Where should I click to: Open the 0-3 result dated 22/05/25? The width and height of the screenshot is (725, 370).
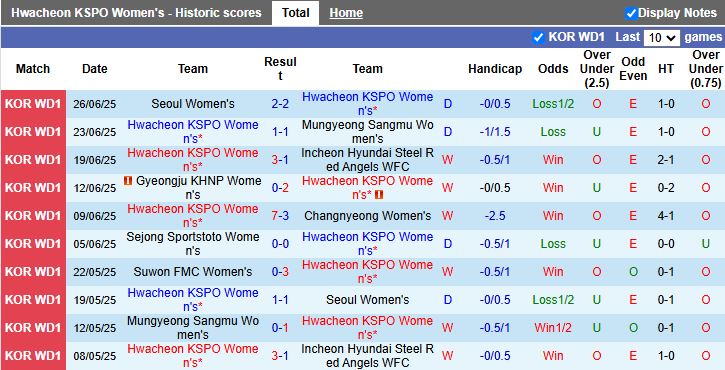coord(280,272)
